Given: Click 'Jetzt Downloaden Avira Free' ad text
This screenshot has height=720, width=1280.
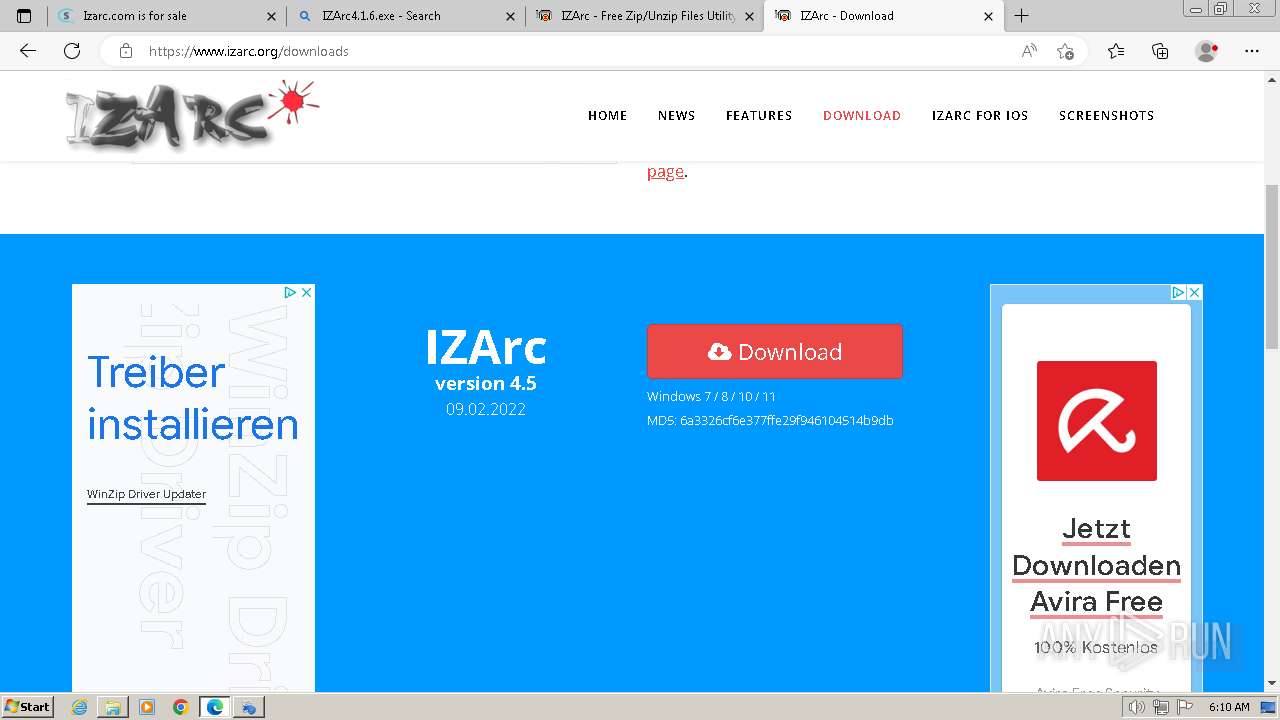Looking at the screenshot, I should tap(1097, 565).
